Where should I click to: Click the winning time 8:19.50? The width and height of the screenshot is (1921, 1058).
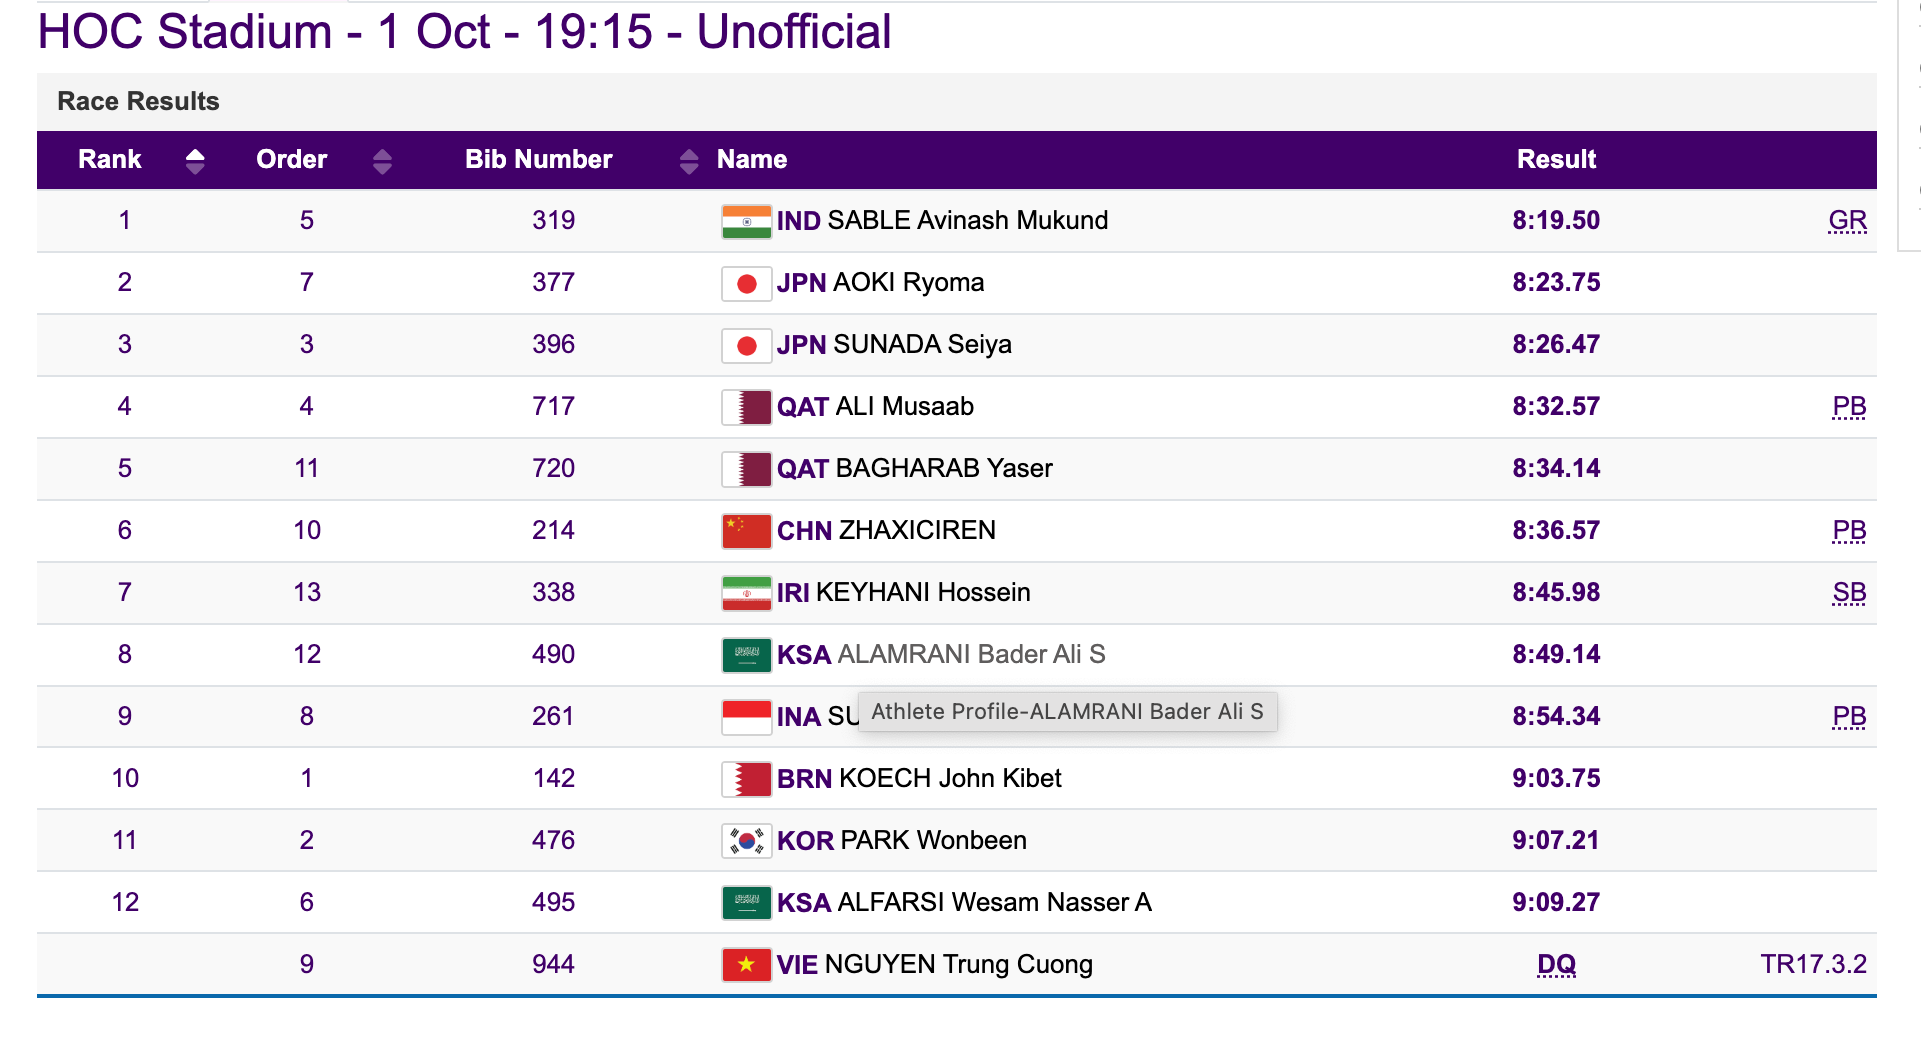1556,220
